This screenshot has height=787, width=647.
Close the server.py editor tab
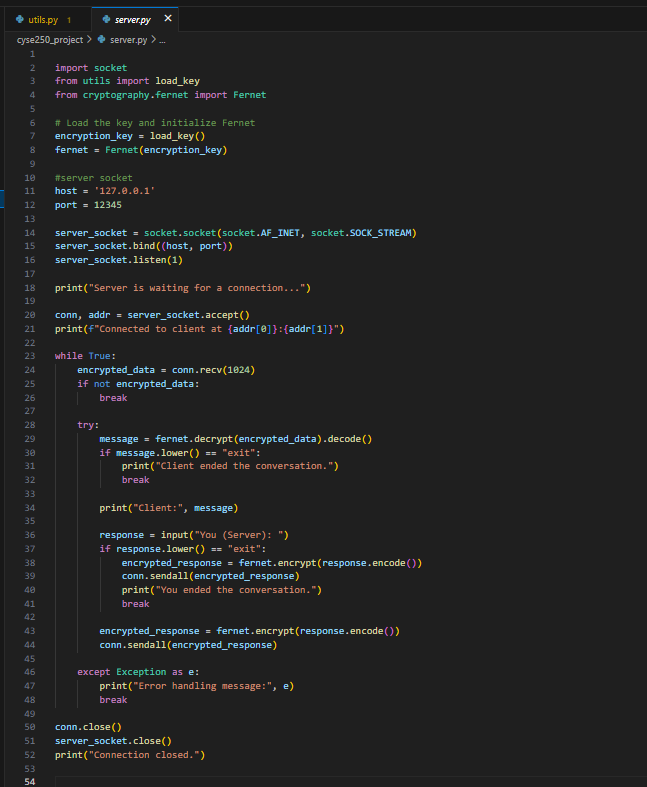[167, 19]
